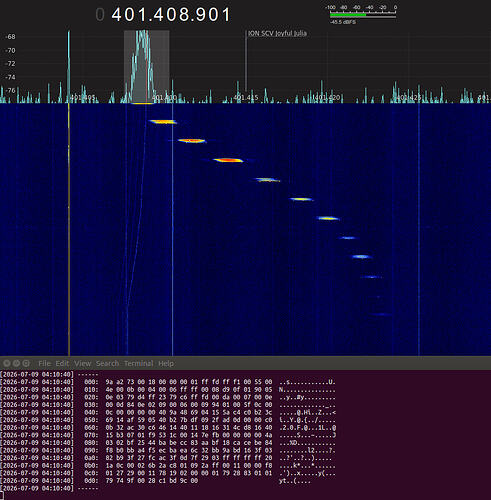Screen dimensions: 491x500
Task: Open the terminal Search menu
Action: click(x=107, y=363)
